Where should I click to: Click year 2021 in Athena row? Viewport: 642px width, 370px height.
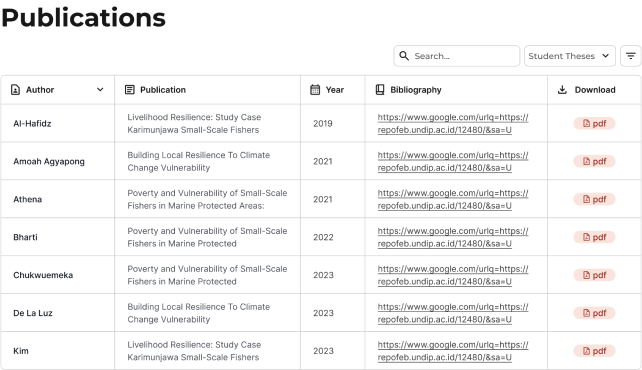click(323, 199)
